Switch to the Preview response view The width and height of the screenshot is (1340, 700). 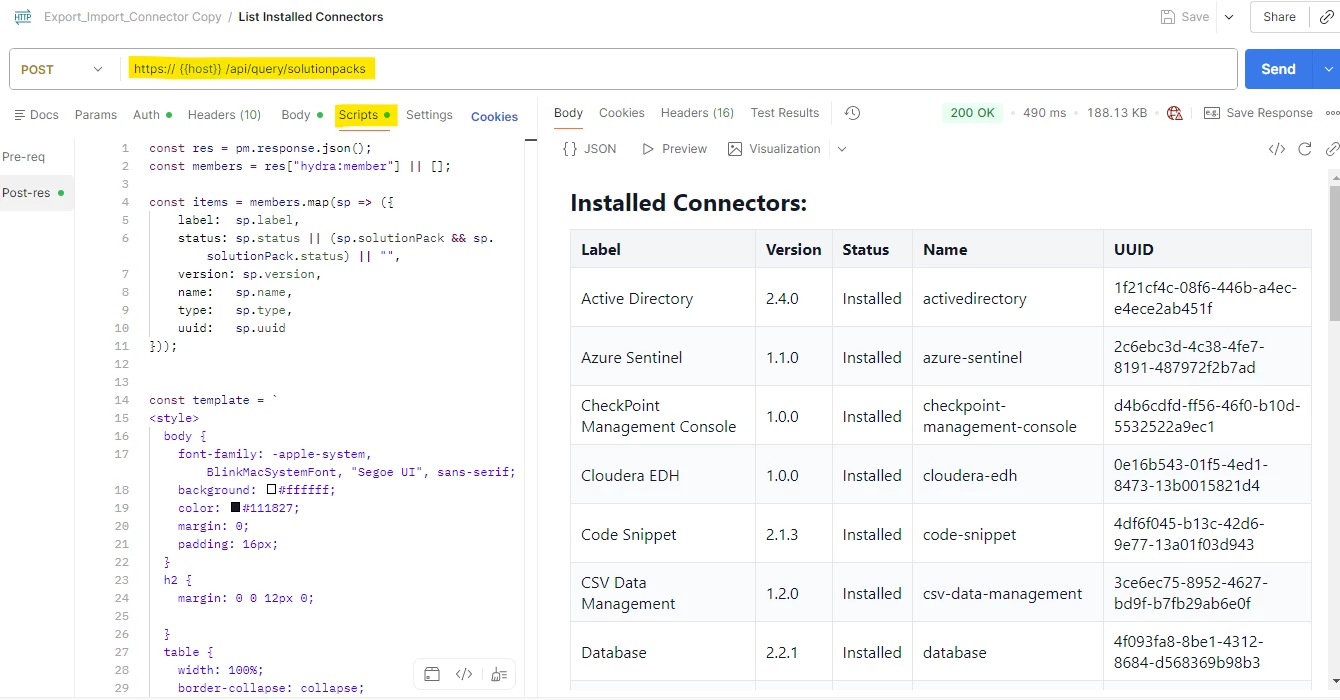tap(674, 149)
